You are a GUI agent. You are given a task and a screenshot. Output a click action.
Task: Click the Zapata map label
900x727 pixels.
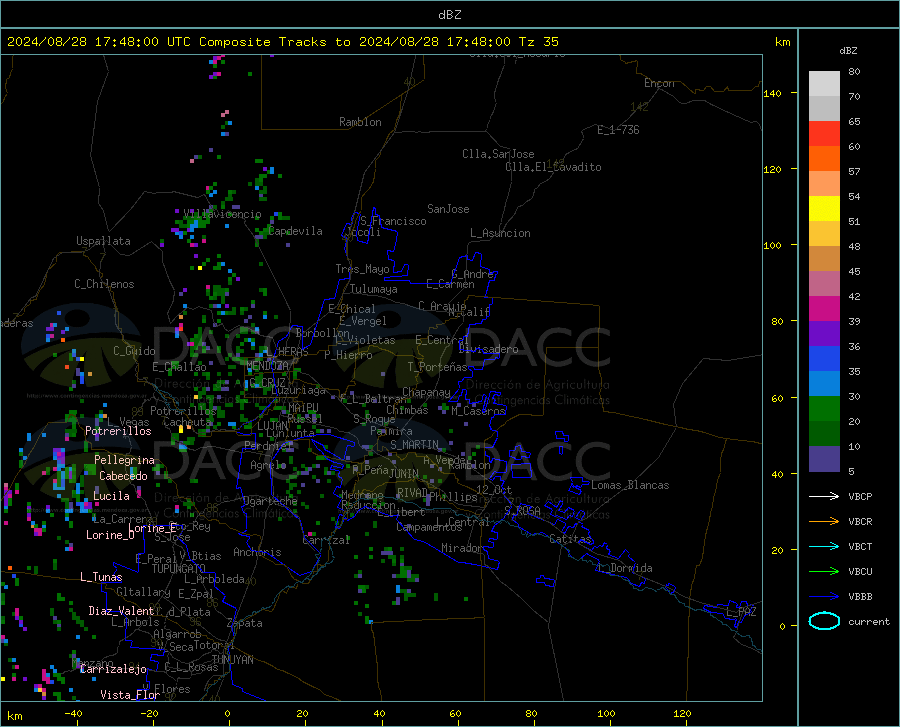point(245,623)
